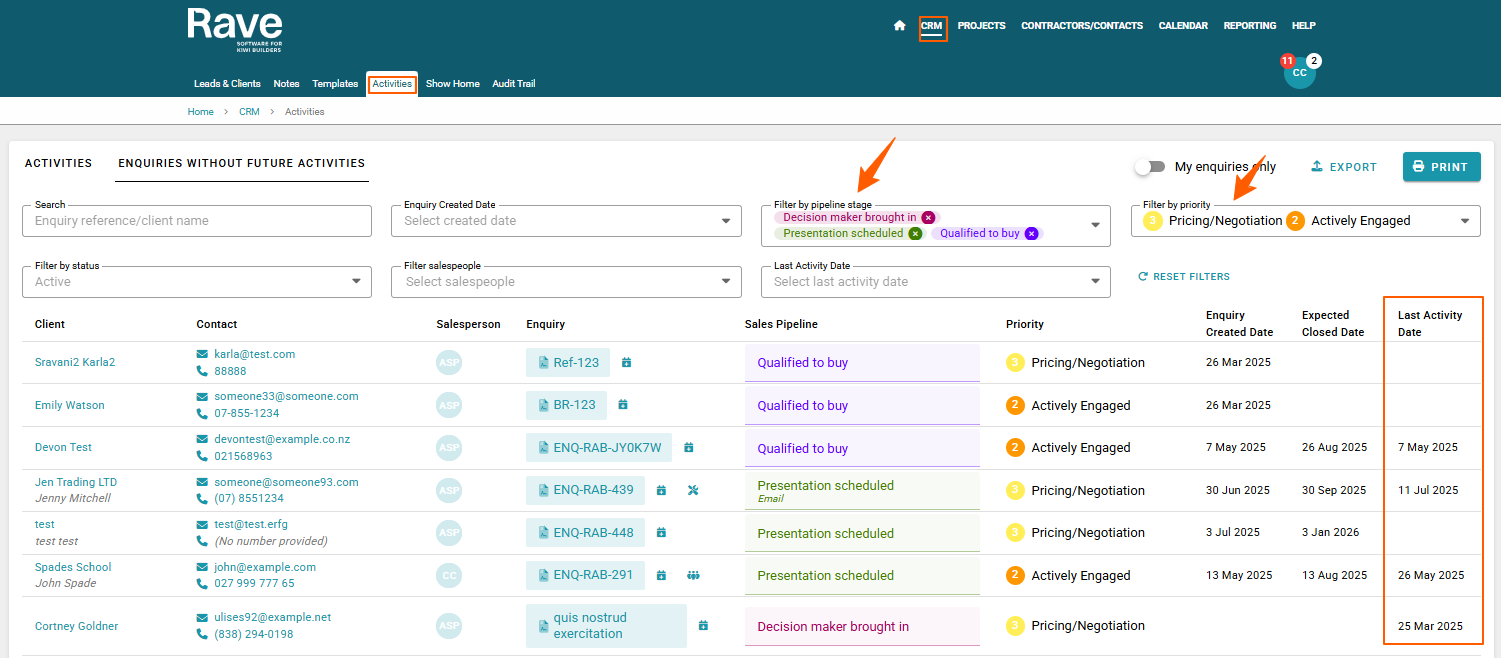Click the envelope icon beside devontest@example.co.nz

[x=202, y=439]
